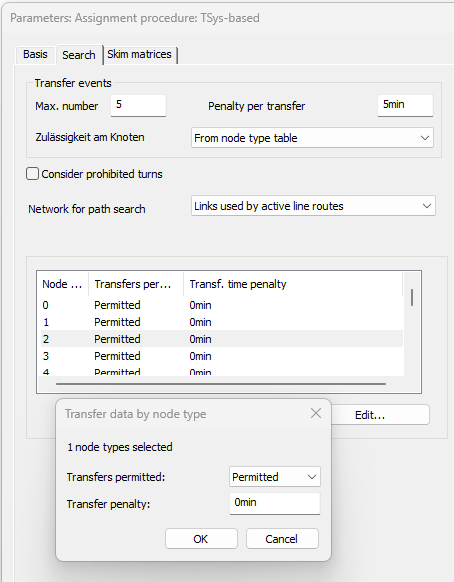The image size is (454, 582).
Task: Open the Transfers permitted dropdown
Action: point(275,477)
